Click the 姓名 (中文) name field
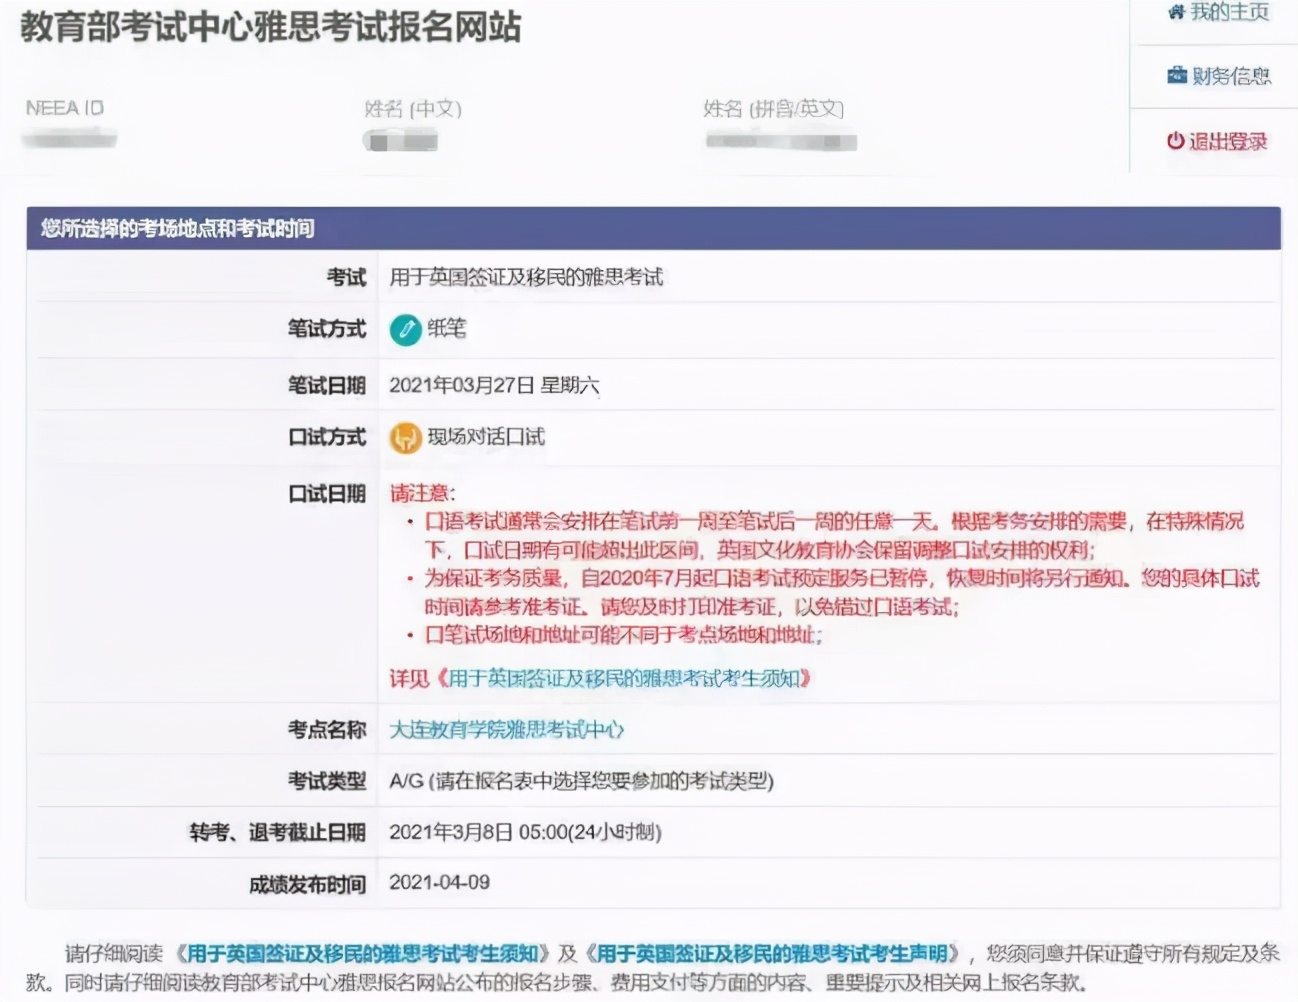 point(398,140)
